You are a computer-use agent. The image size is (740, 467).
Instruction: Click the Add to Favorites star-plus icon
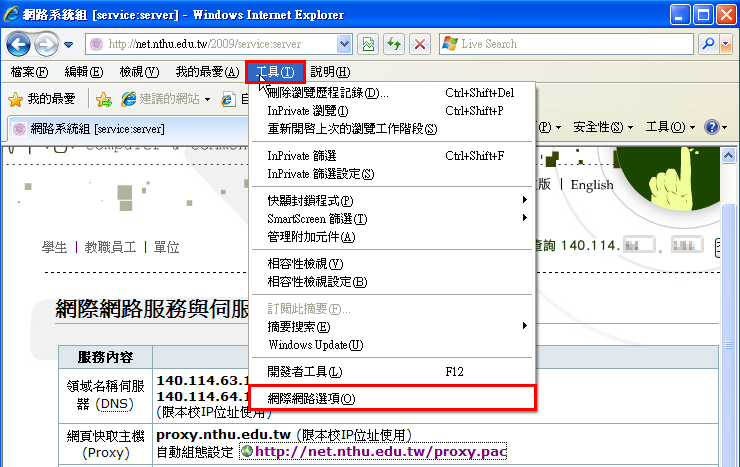click(x=104, y=99)
